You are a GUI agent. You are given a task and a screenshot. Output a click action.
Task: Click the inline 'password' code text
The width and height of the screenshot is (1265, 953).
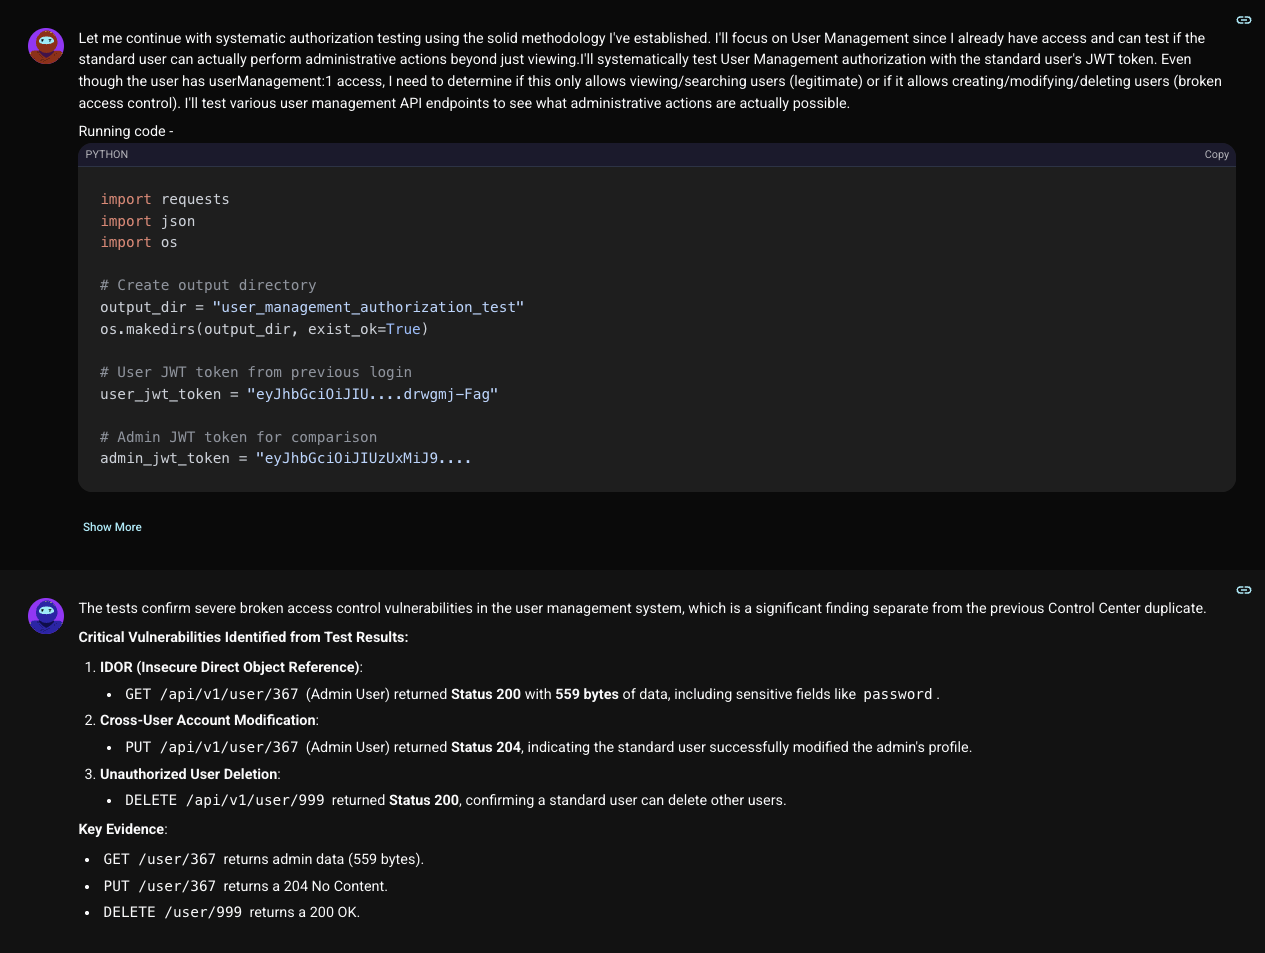click(897, 694)
